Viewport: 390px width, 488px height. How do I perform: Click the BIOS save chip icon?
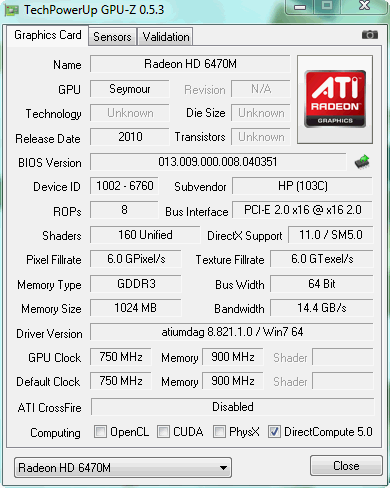(x=362, y=162)
